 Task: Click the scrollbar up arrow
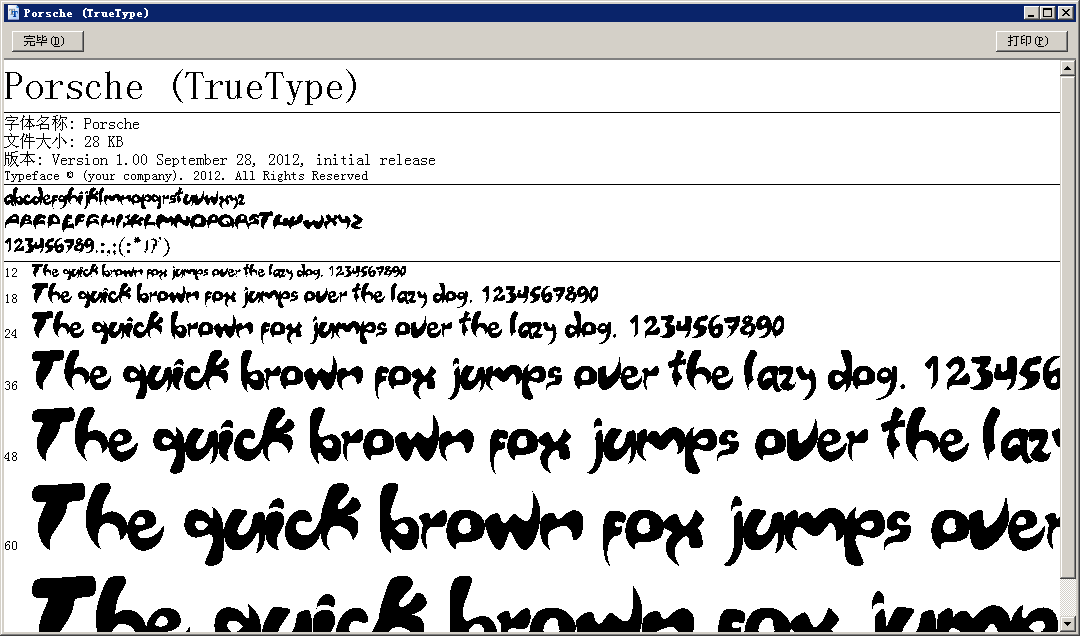point(1067,68)
